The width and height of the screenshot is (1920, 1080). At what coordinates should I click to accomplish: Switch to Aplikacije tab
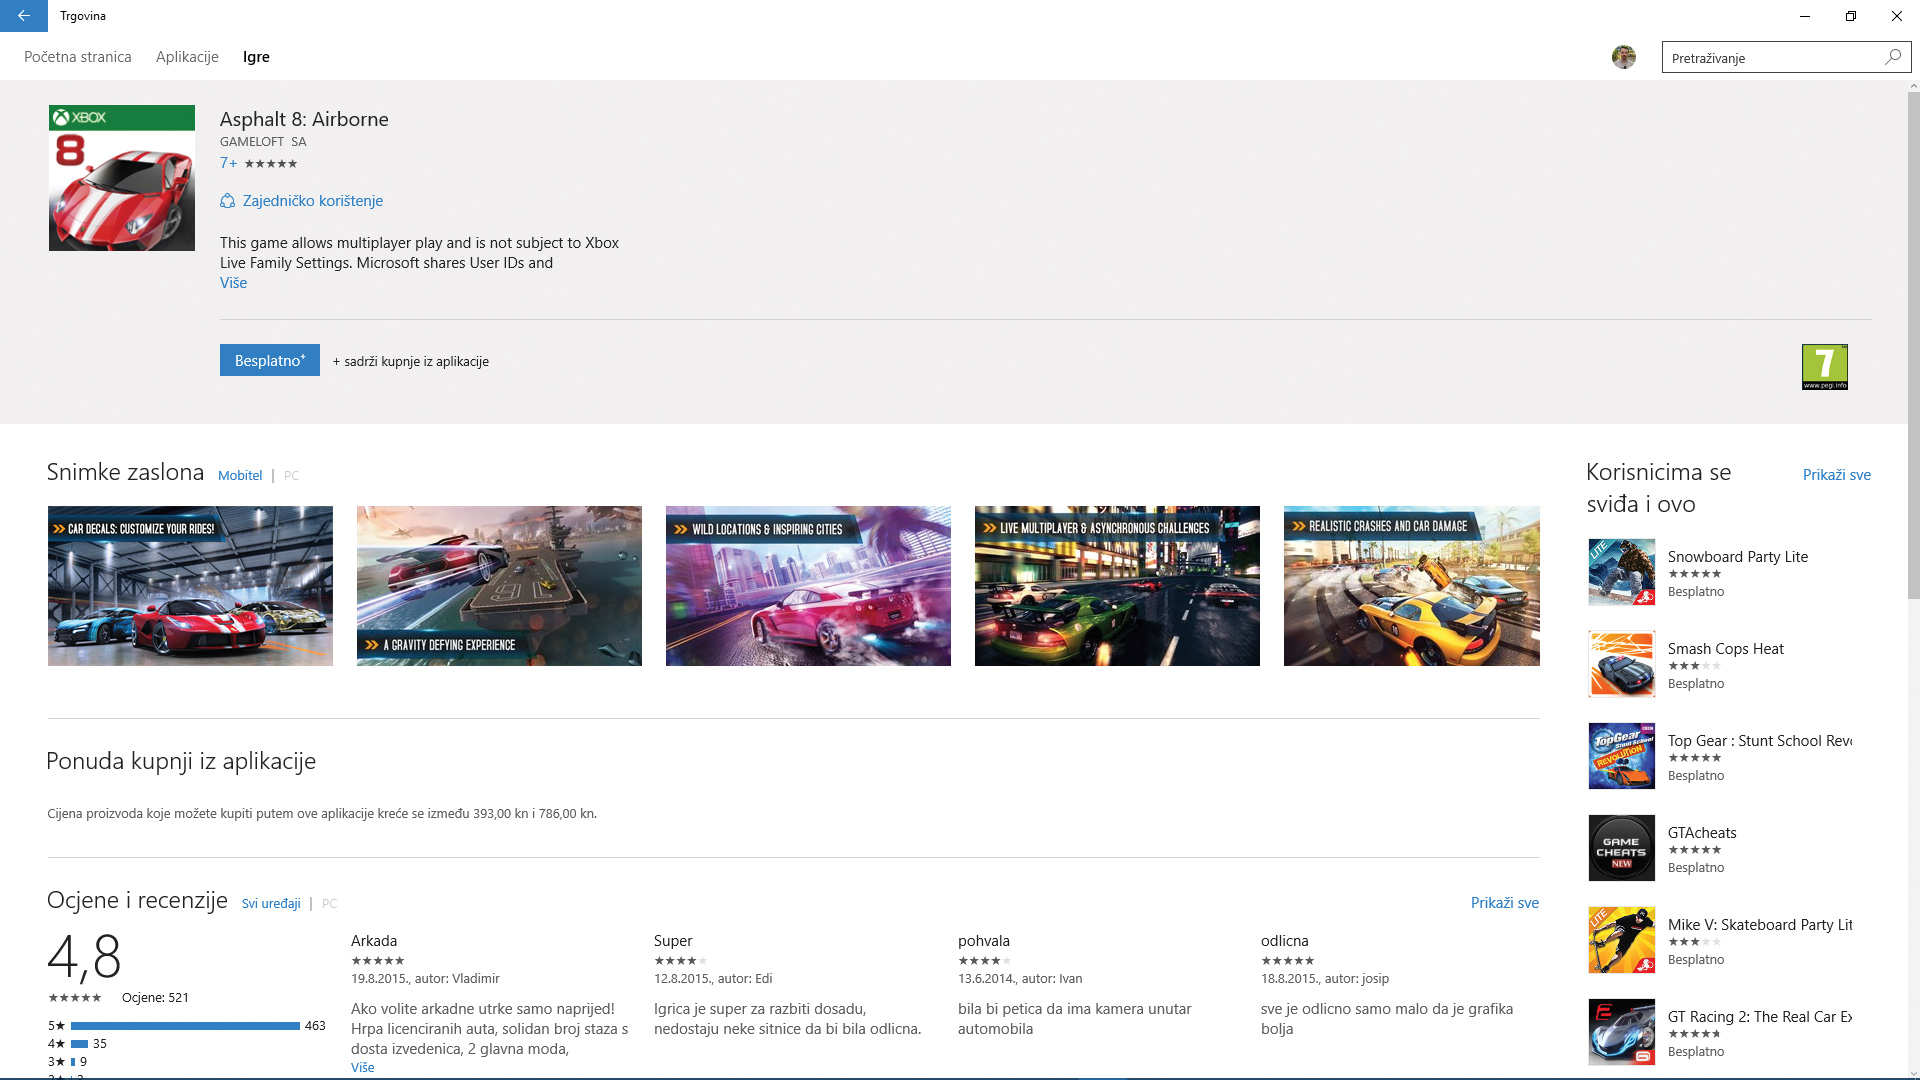pyautogui.click(x=187, y=57)
